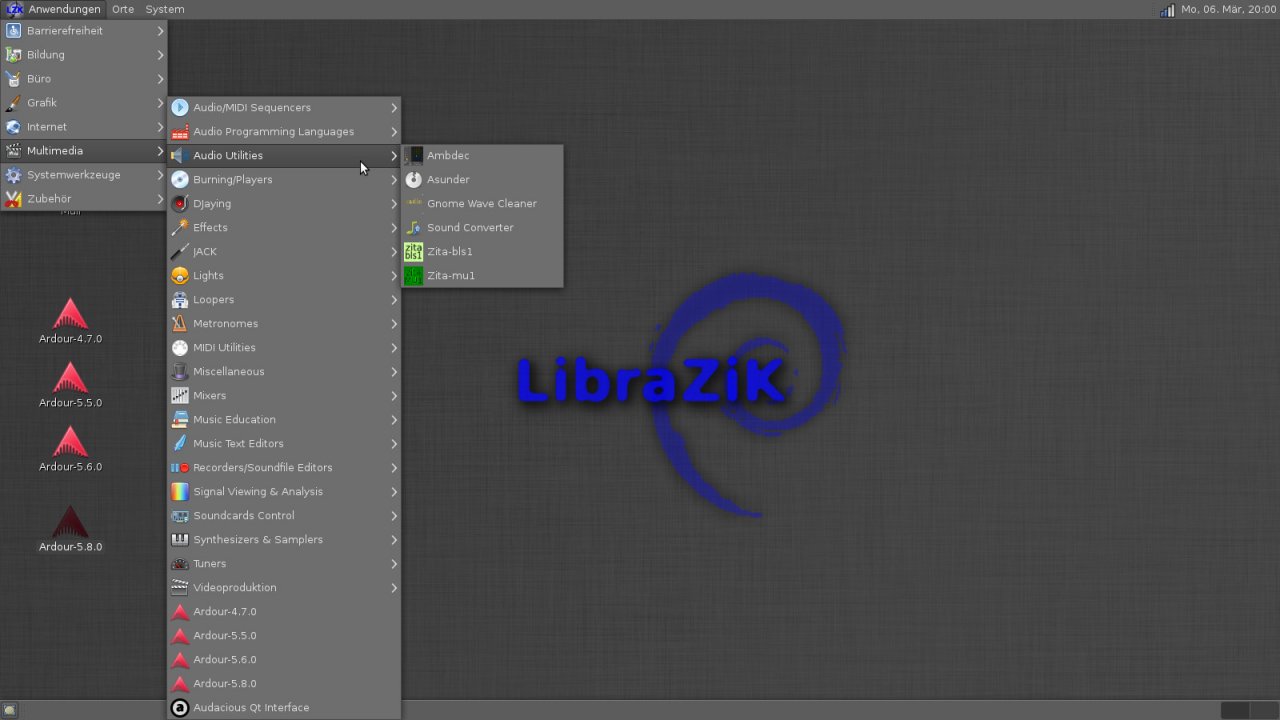Click the Metronomes icon
Image resolution: width=1280 pixels, height=720 pixels.
click(180, 324)
